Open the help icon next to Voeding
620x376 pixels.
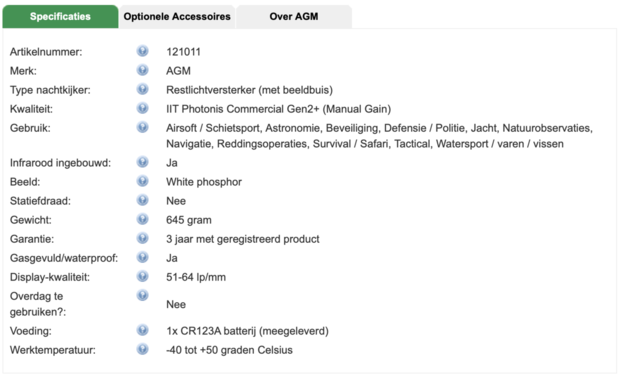click(x=142, y=330)
